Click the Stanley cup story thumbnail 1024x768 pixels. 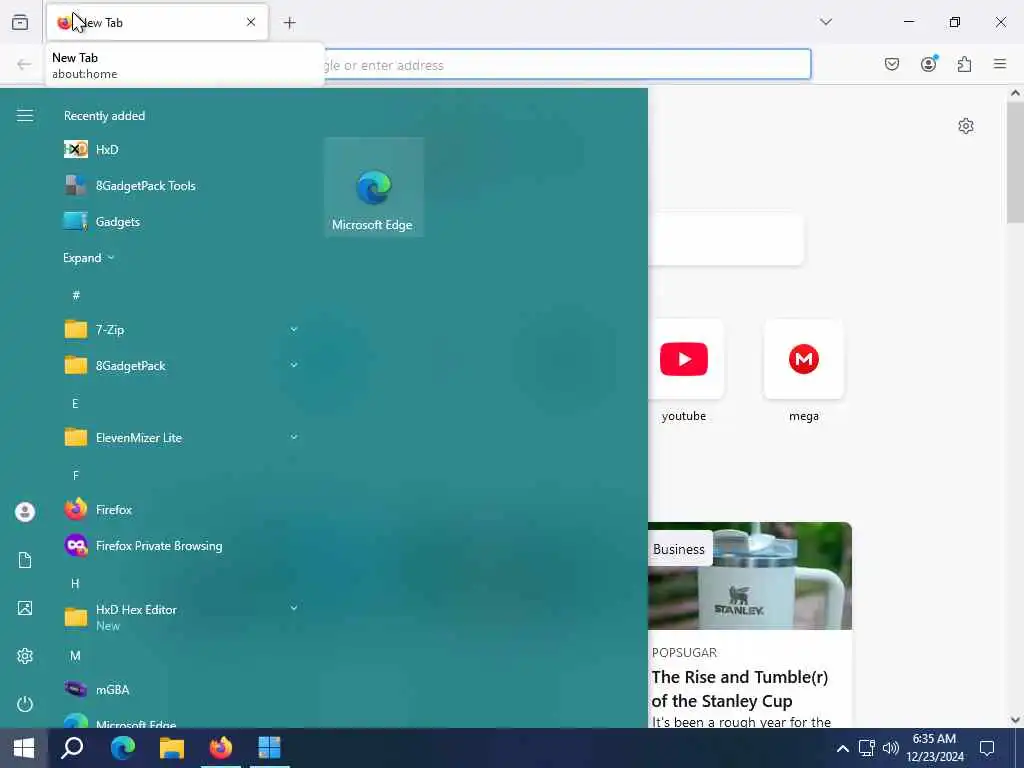point(750,576)
